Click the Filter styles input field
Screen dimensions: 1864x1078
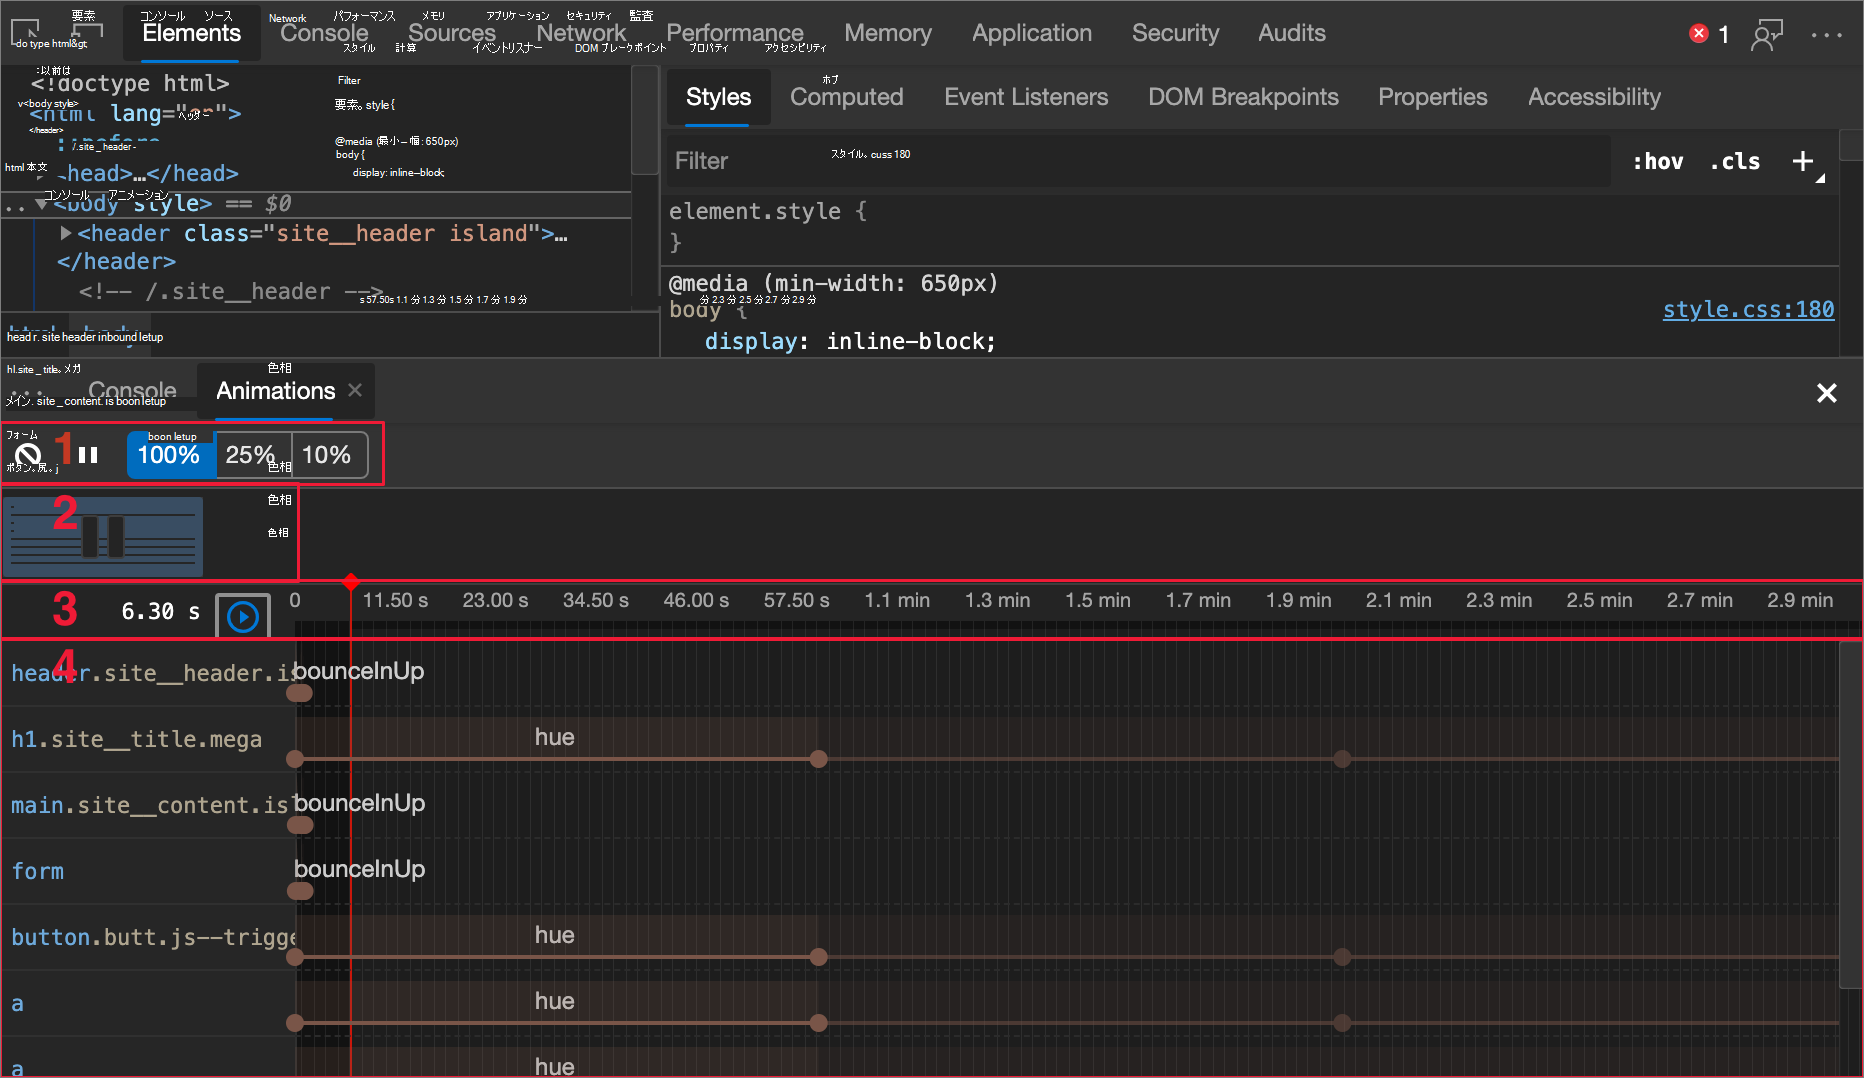[x=1138, y=161]
